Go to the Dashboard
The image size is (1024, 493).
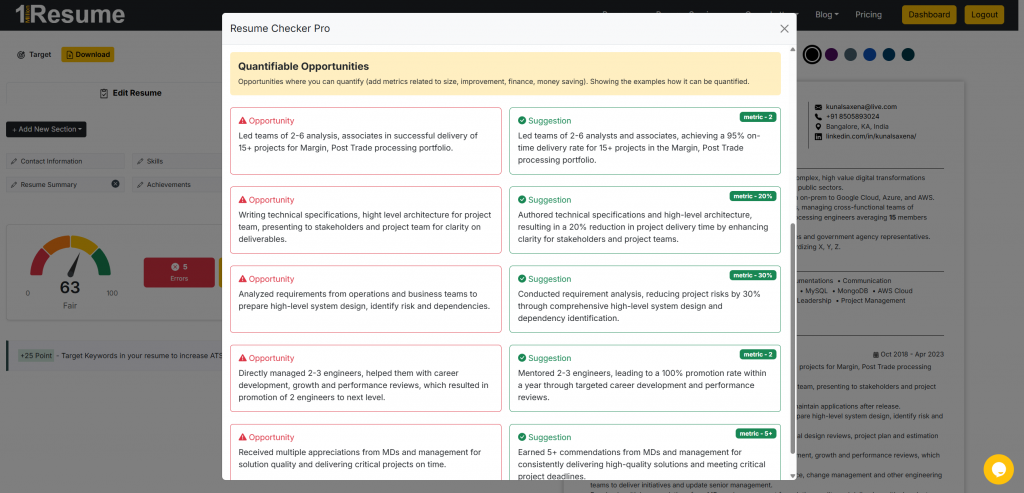coord(929,15)
